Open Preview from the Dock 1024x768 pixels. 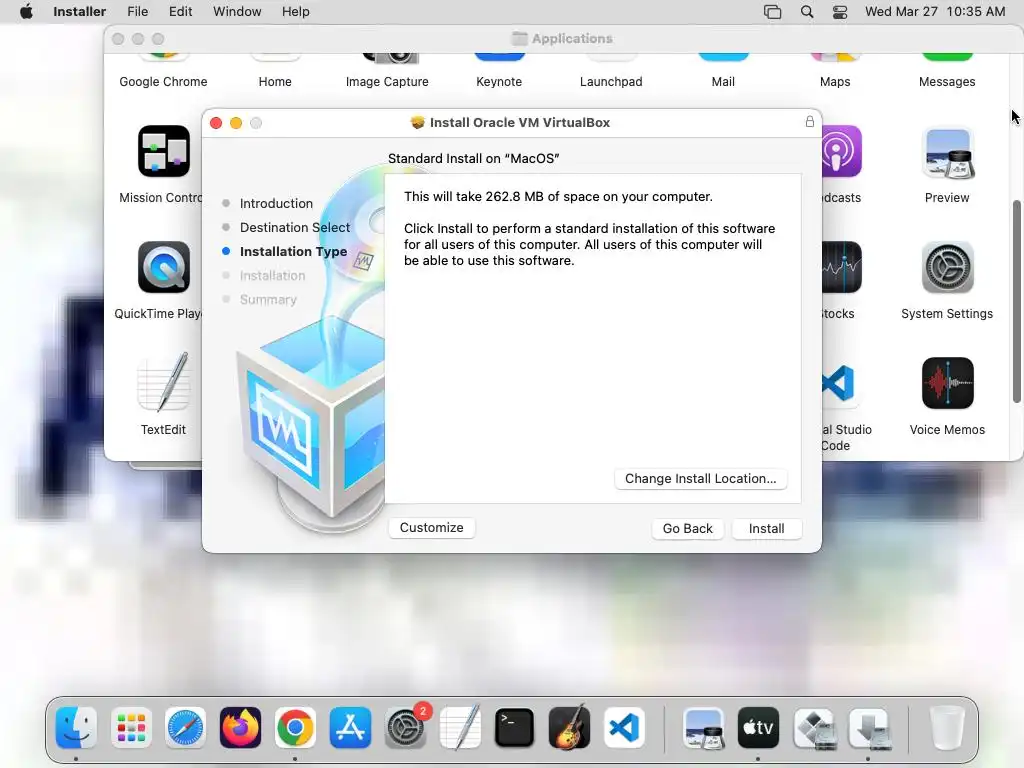point(703,728)
